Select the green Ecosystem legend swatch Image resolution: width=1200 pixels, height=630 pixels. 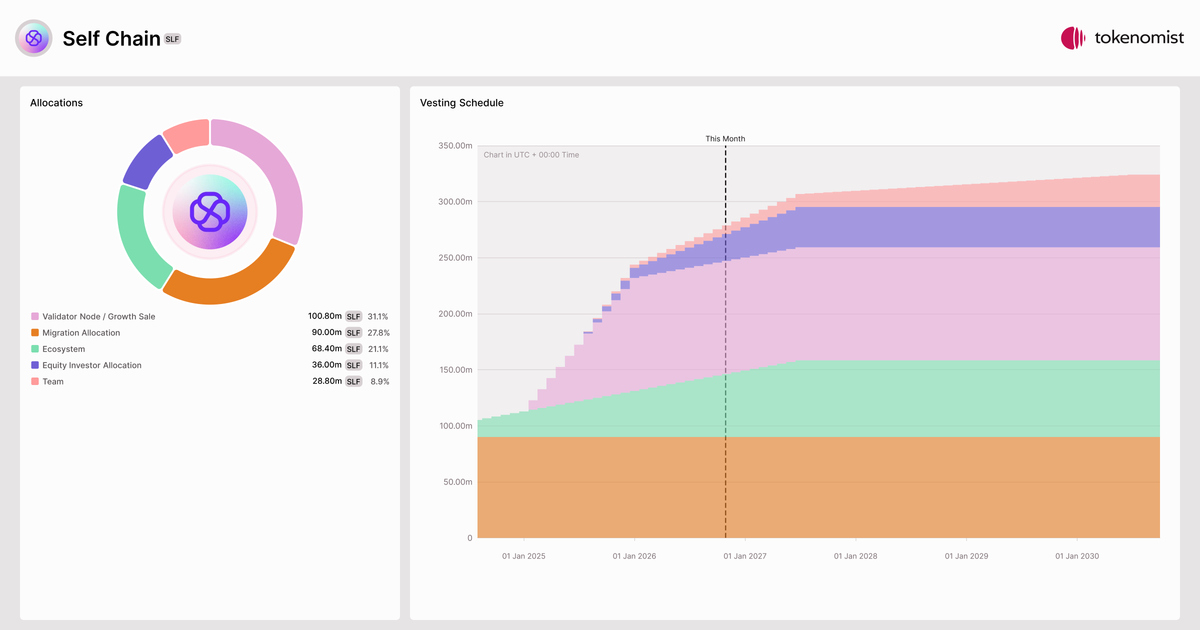coord(35,349)
